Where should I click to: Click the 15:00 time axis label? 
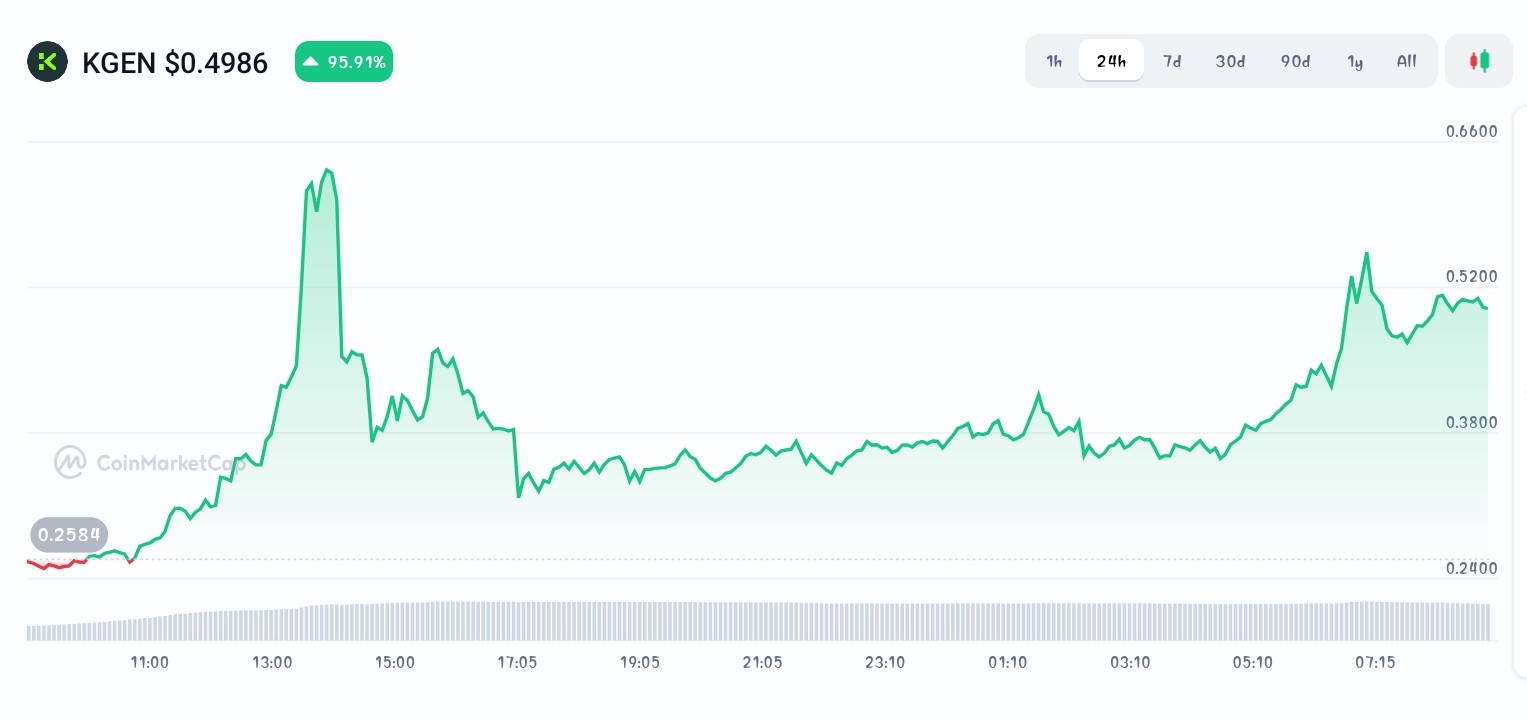click(x=395, y=662)
